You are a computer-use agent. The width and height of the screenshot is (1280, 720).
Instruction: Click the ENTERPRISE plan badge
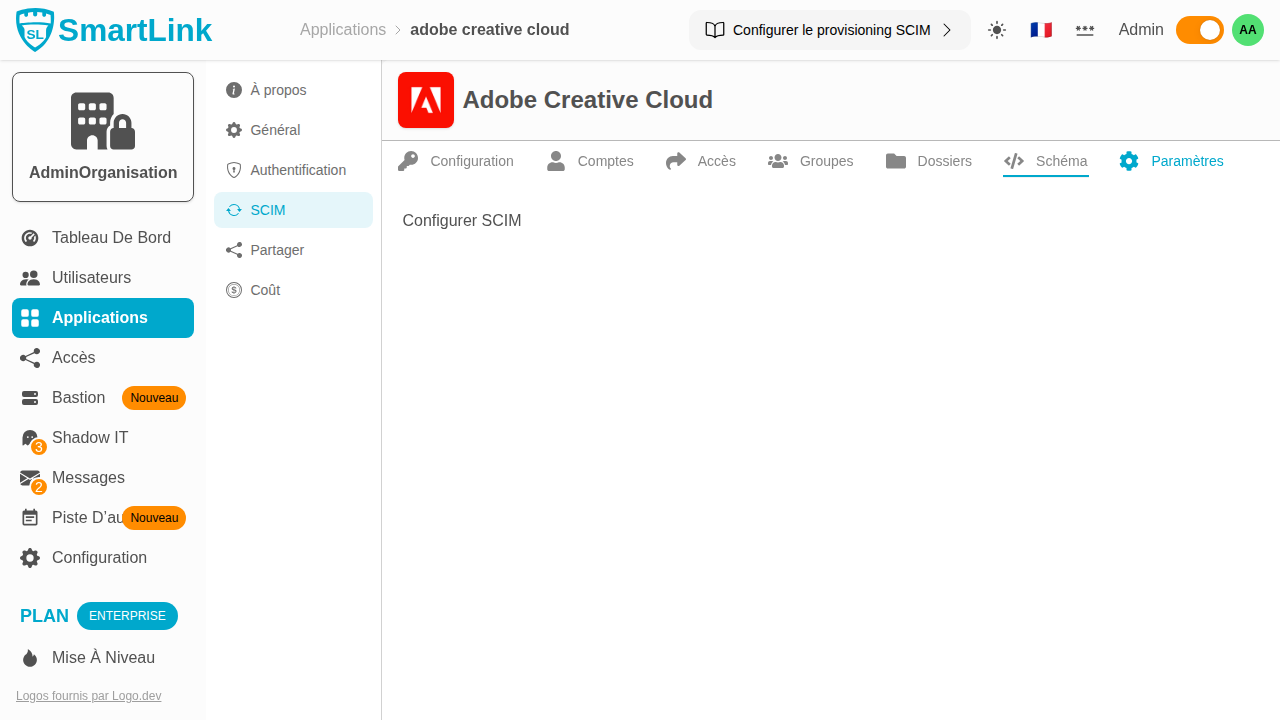pos(127,616)
